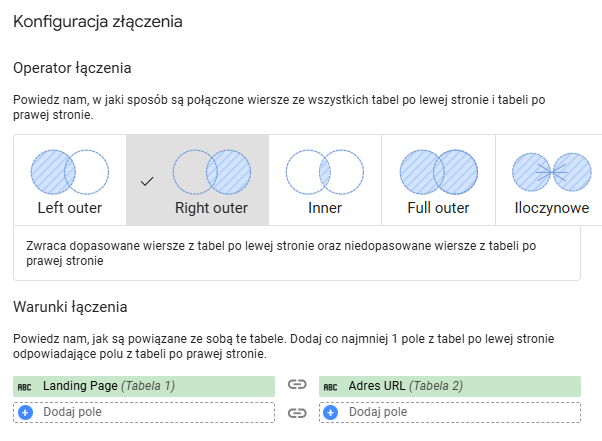Add a field with left "Dodaj pole" box
The height and width of the screenshot is (441, 602).
tap(144, 411)
